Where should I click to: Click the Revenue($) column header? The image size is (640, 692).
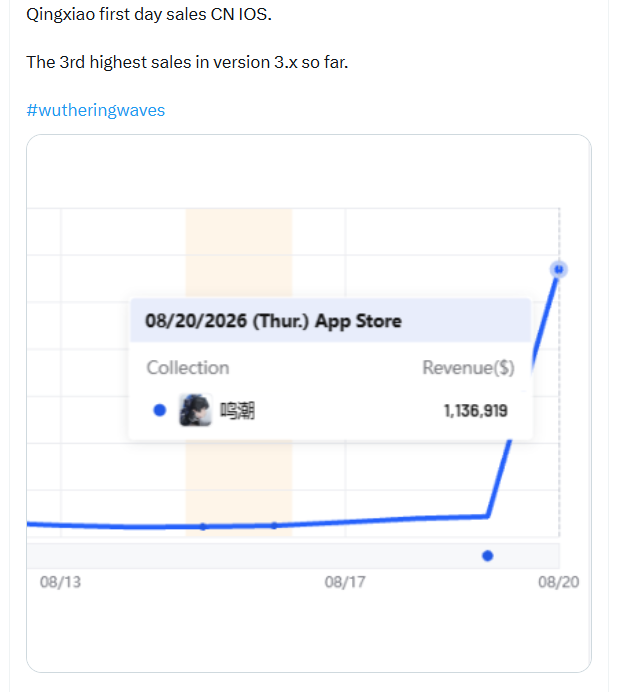point(468,368)
